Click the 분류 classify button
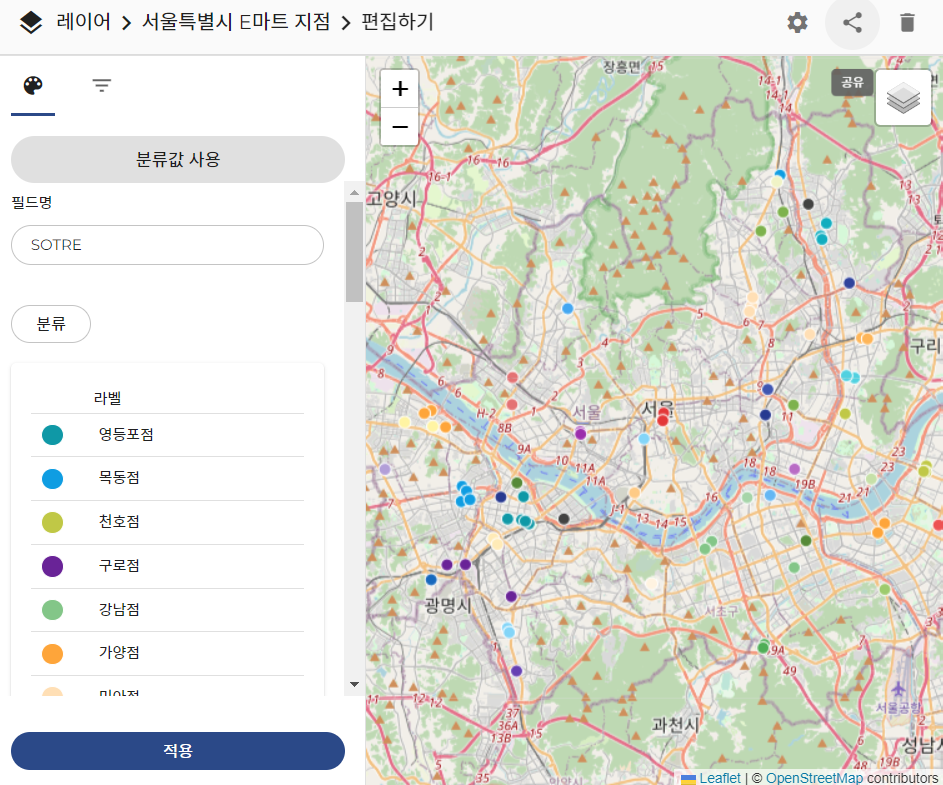 (x=51, y=324)
